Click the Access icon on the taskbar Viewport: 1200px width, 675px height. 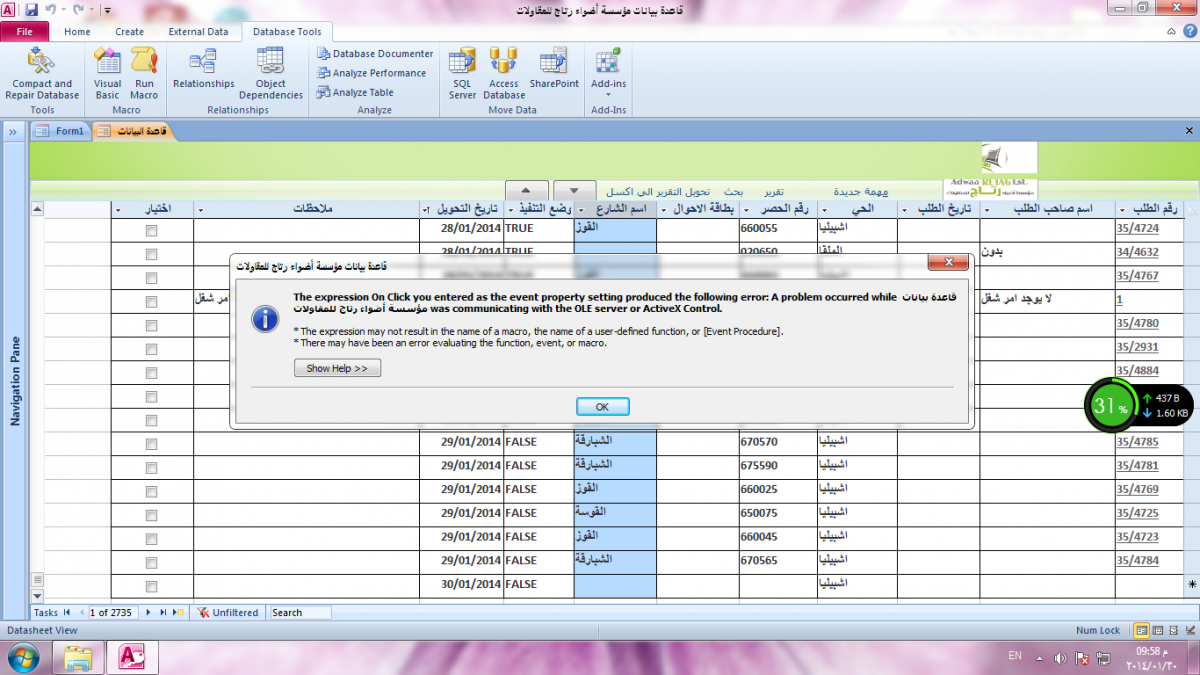click(133, 657)
